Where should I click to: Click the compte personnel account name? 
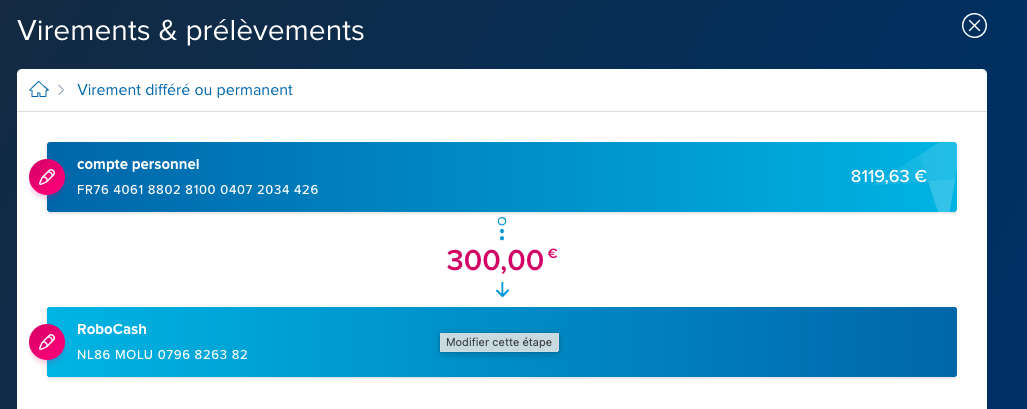138,165
